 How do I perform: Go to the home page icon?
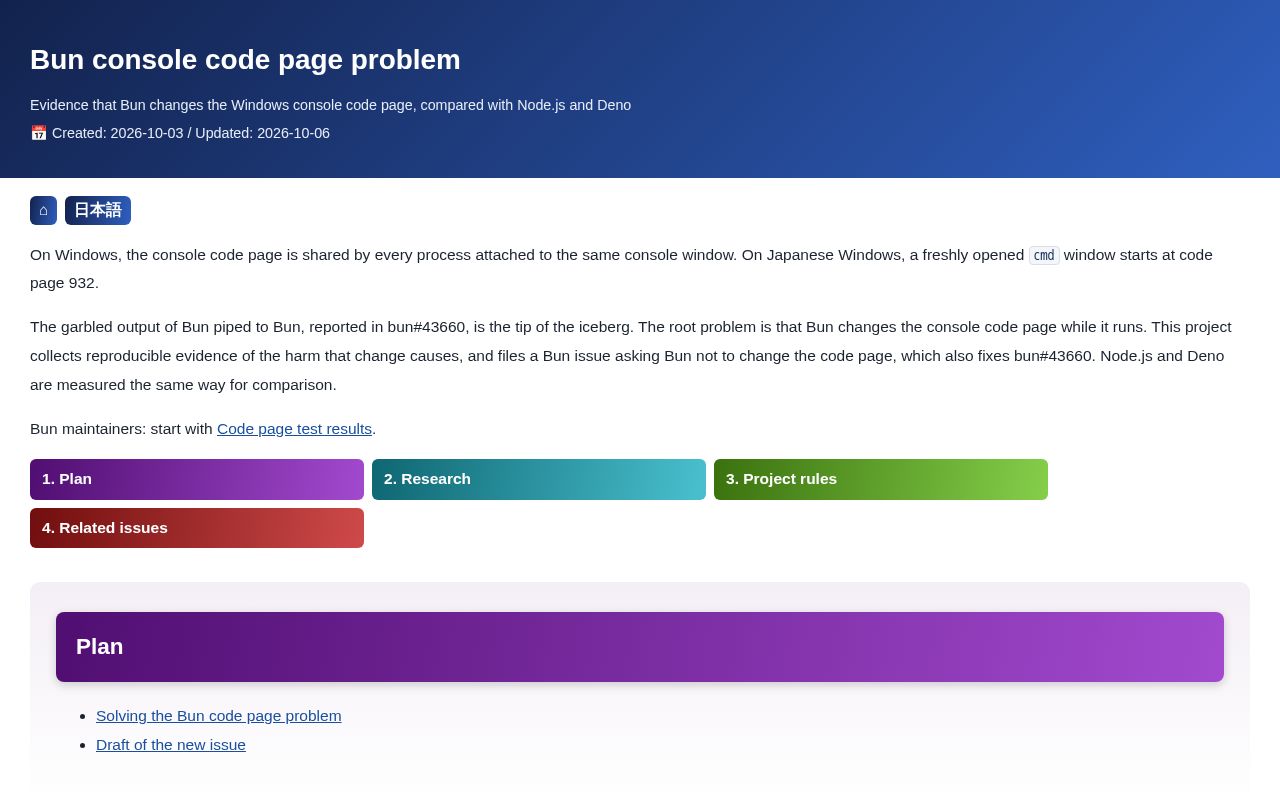pyautogui.click(x=43, y=210)
